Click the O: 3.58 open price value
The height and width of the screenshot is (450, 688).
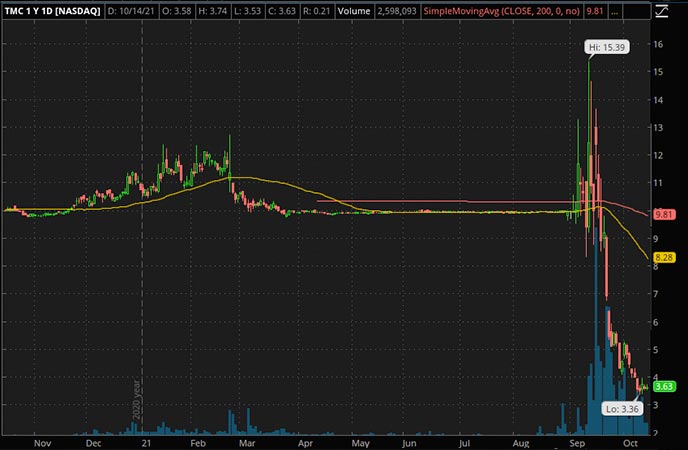[x=176, y=11]
